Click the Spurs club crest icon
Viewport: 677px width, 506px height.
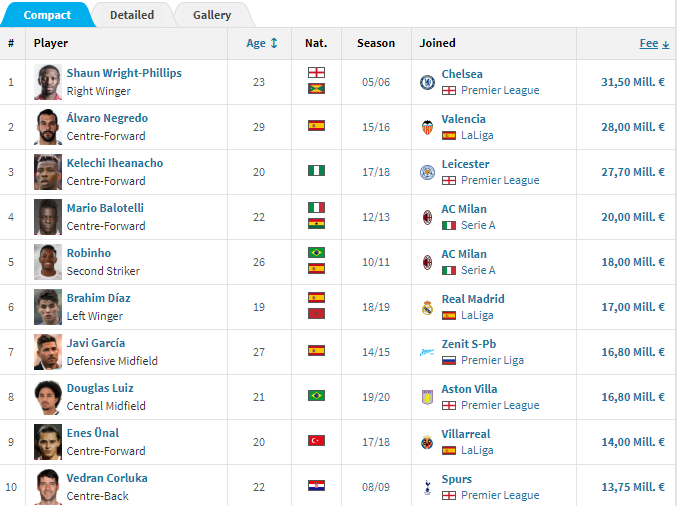[427, 487]
